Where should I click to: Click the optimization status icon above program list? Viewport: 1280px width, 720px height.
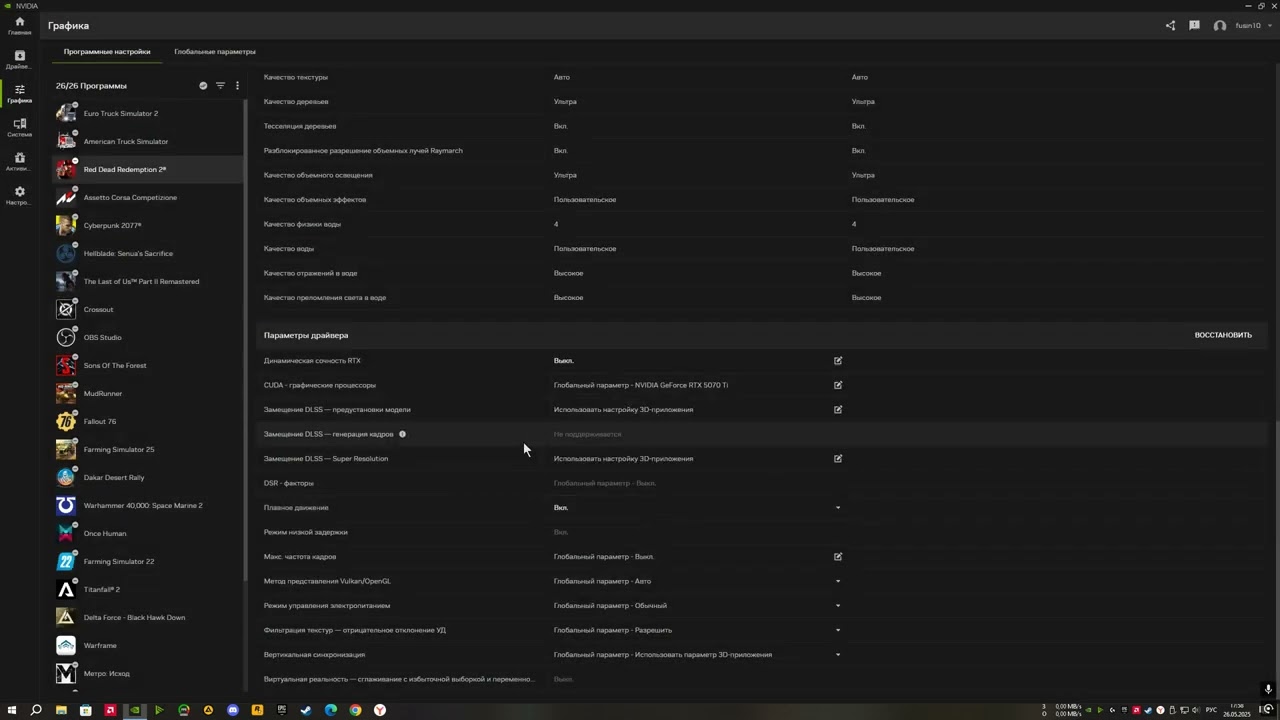203,86
